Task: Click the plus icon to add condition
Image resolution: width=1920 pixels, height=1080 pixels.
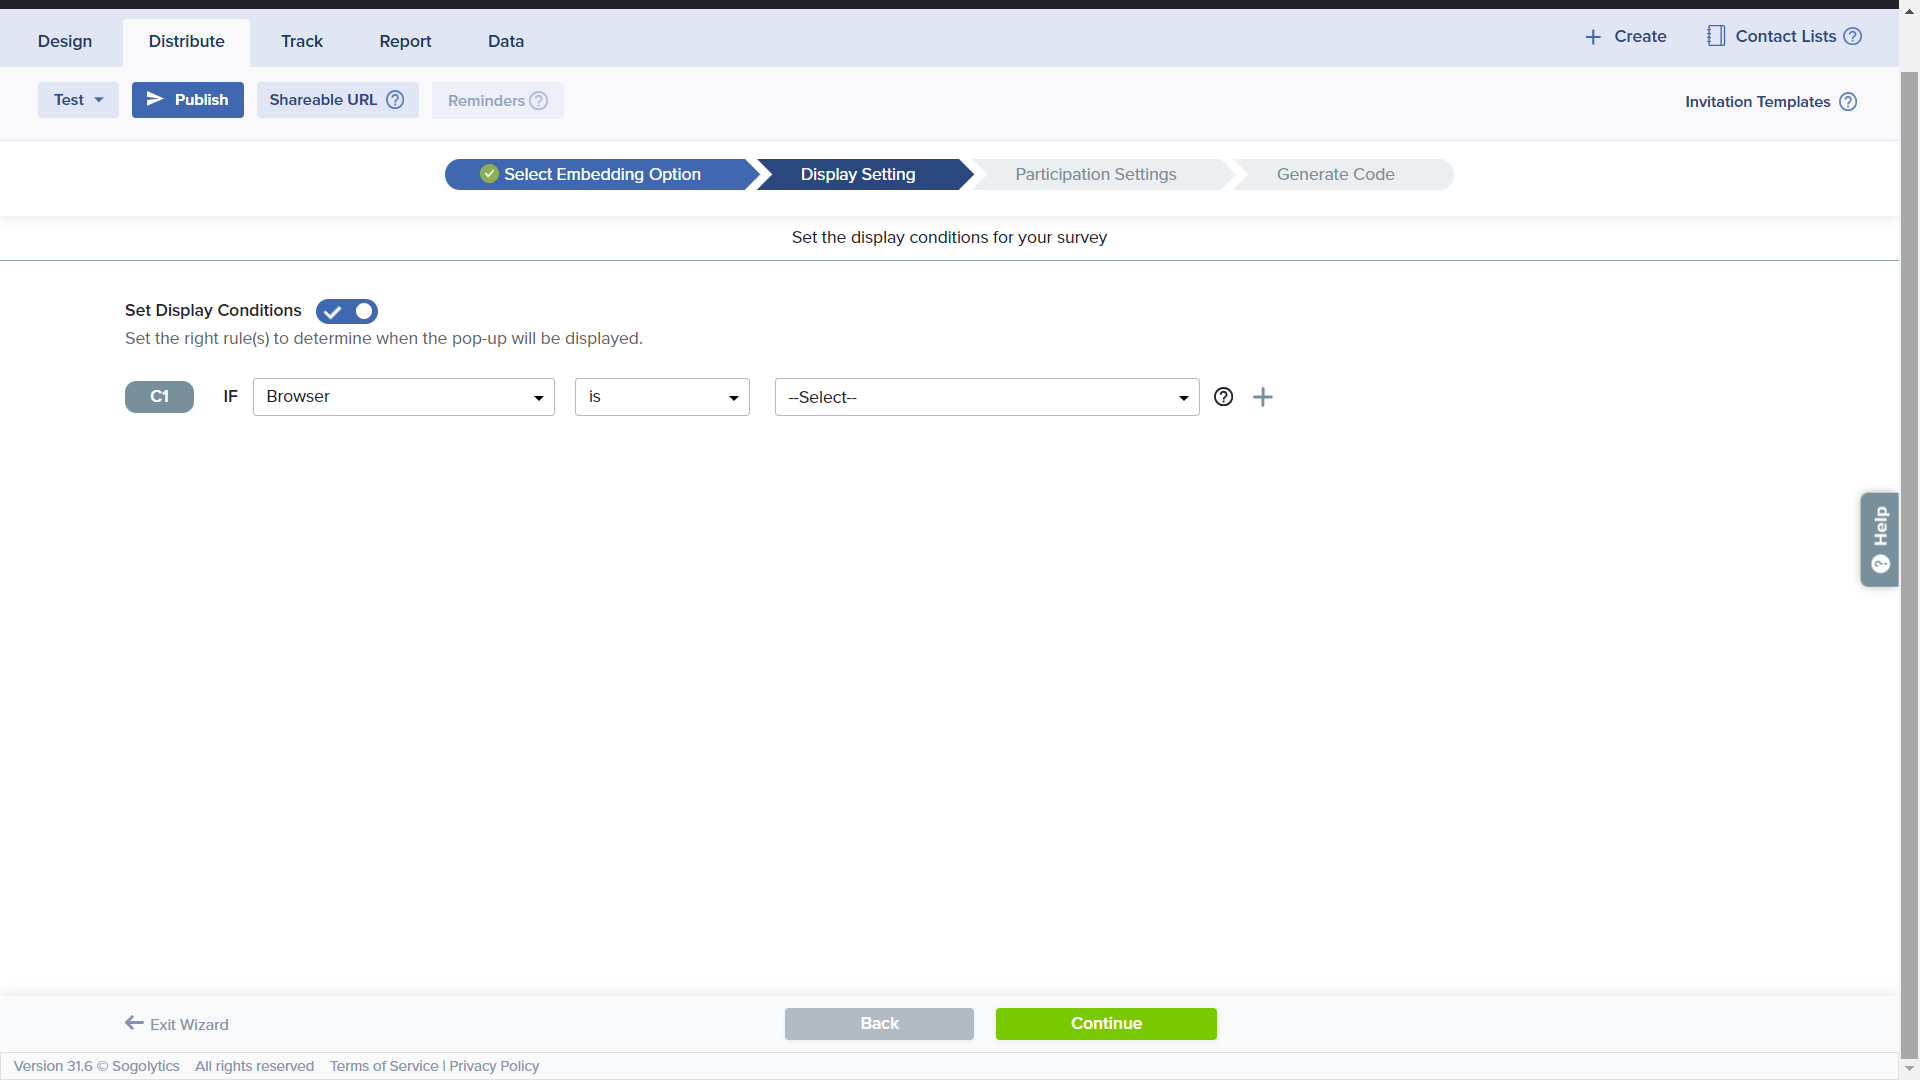Action: click(1263, 397)
